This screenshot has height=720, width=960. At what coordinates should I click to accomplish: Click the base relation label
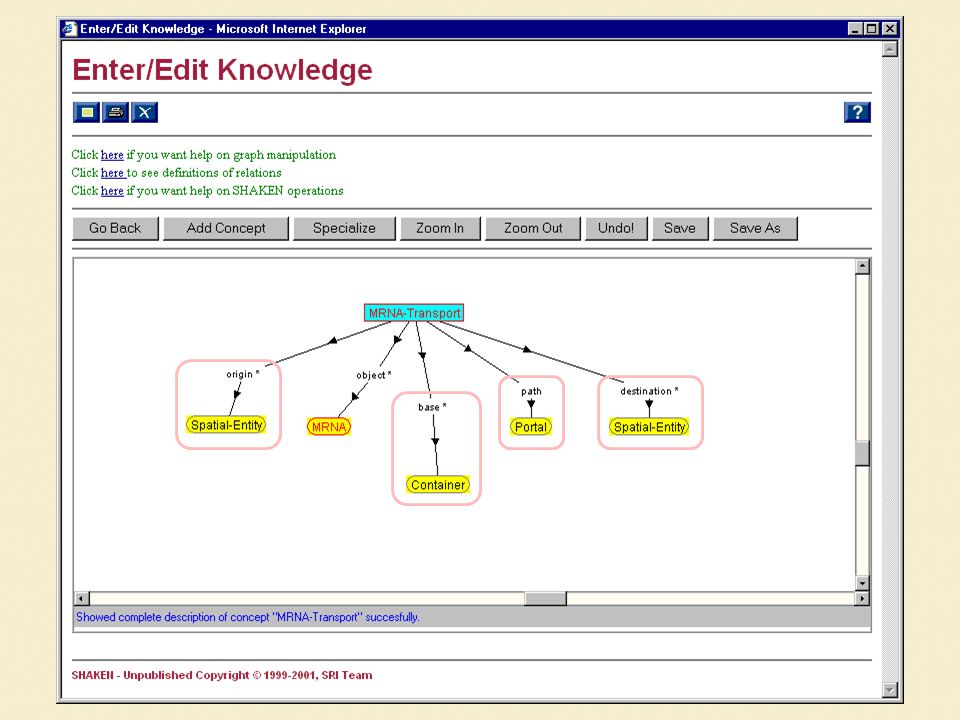pos(432,407)
